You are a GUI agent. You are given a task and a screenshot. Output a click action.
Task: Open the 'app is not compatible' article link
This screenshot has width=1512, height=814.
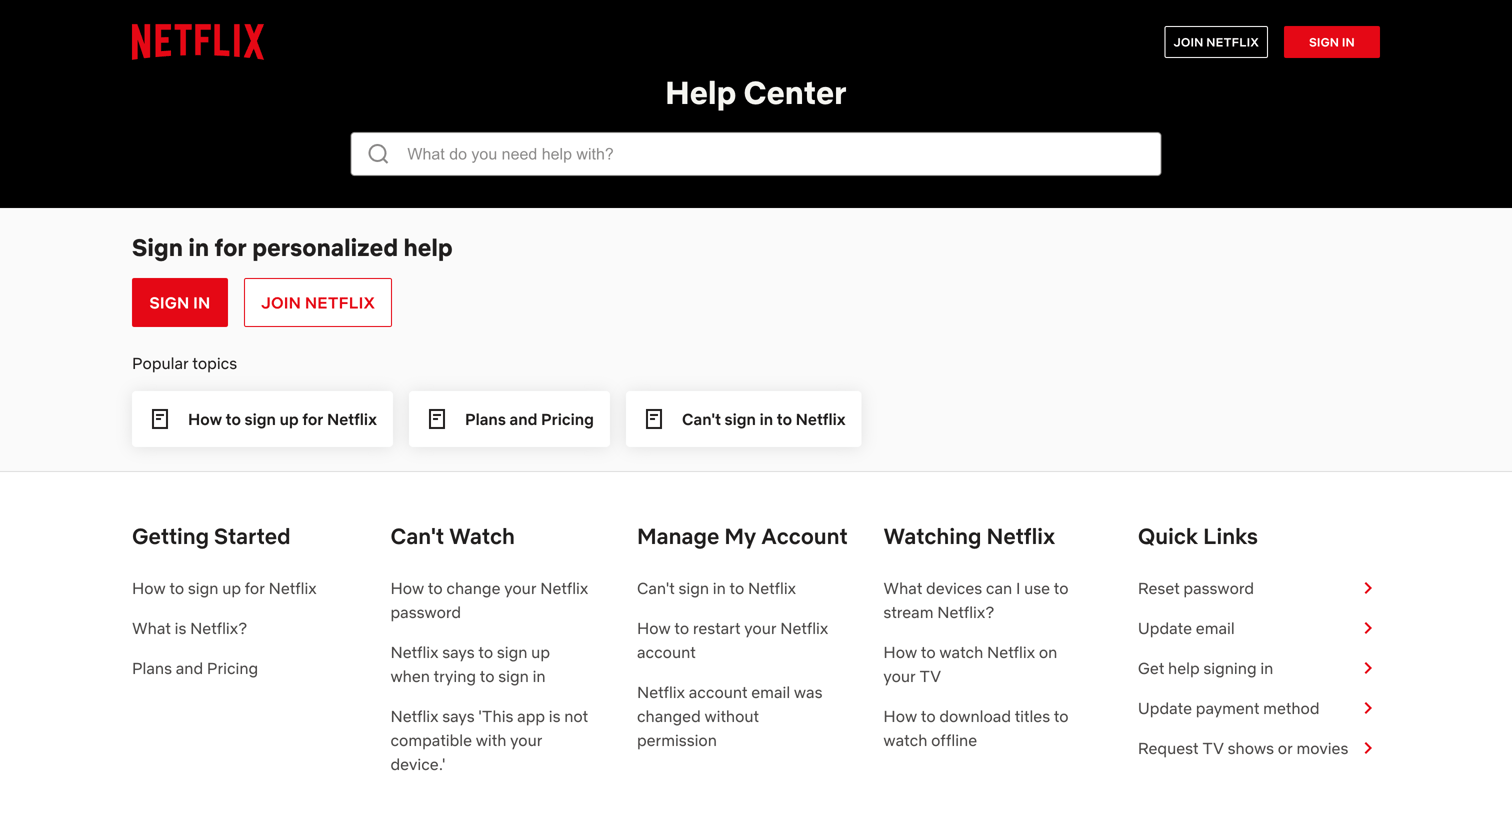(x=489, y=740)
